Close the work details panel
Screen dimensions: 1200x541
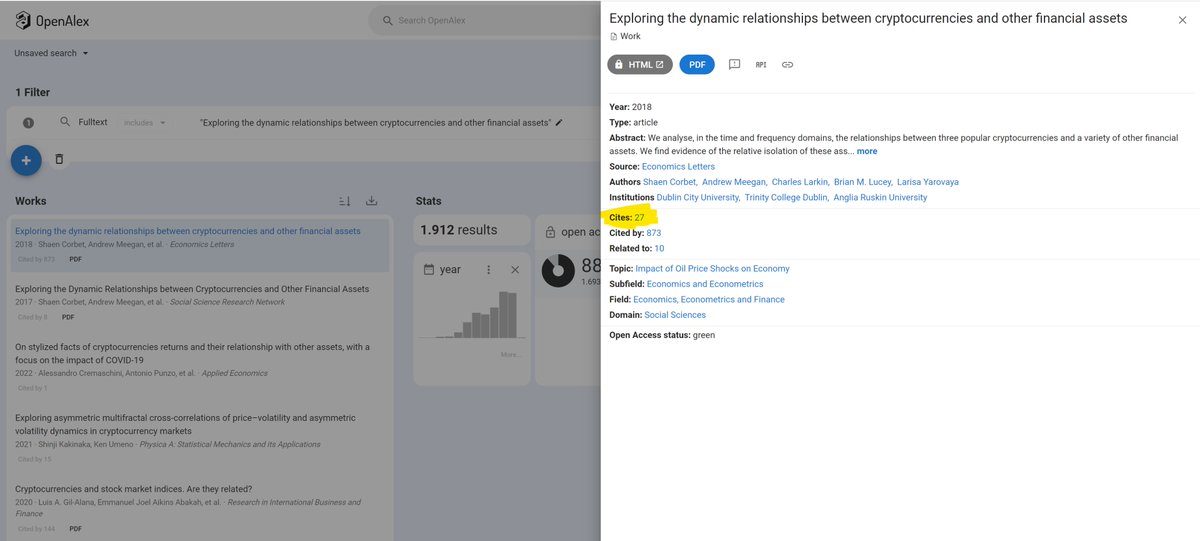point(1182,19)
